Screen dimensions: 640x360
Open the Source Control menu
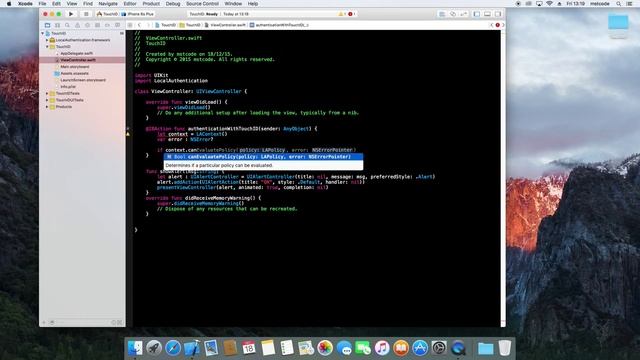pyautogui.click(x=202, y=4)
